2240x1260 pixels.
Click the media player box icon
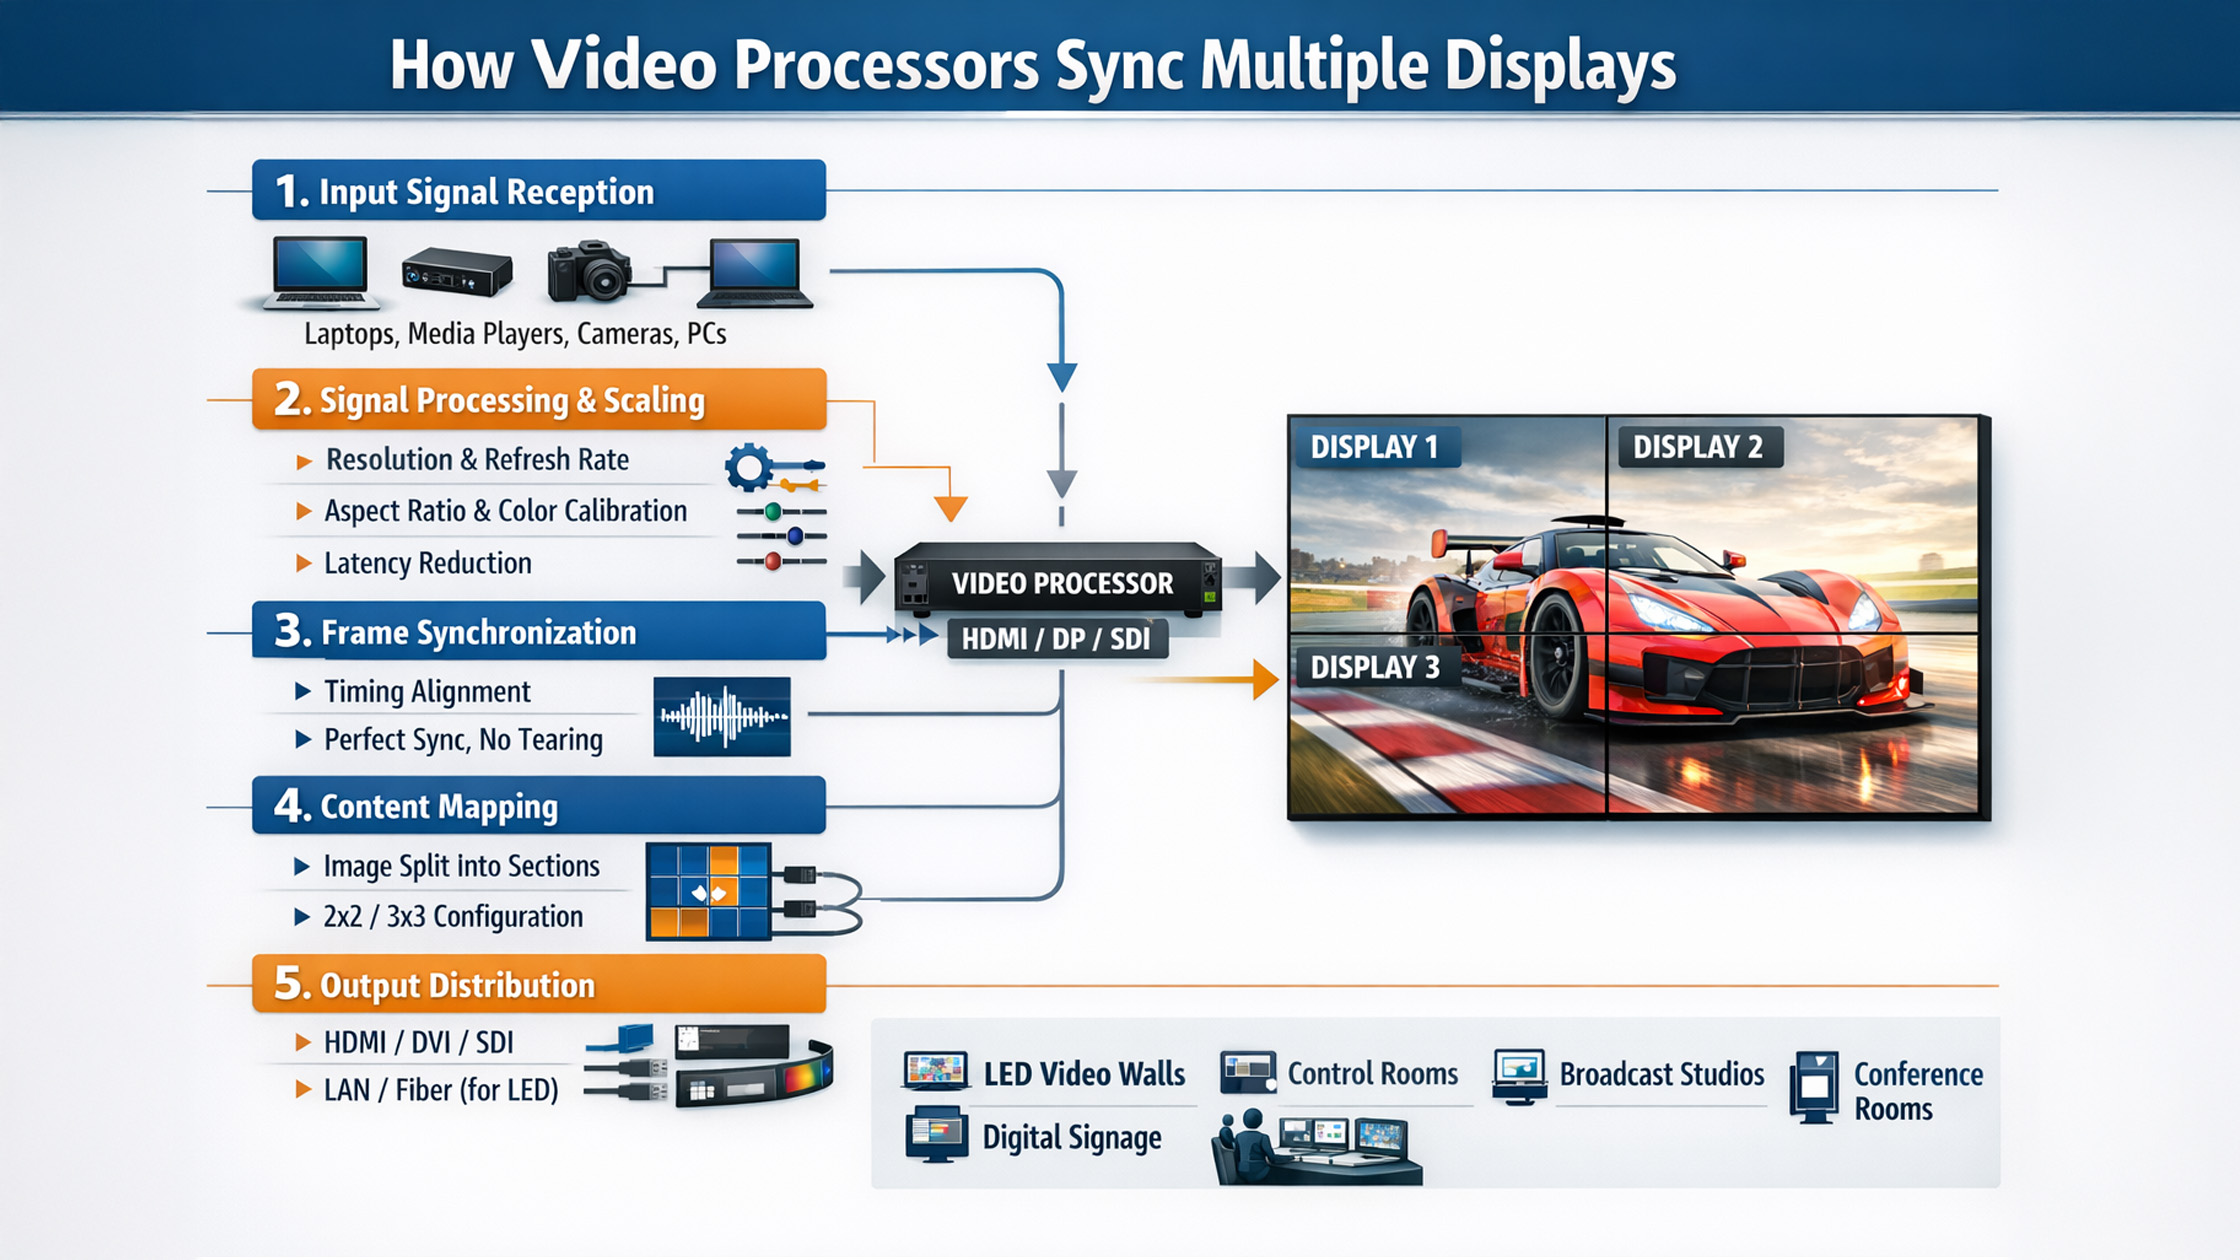[456, 271]
